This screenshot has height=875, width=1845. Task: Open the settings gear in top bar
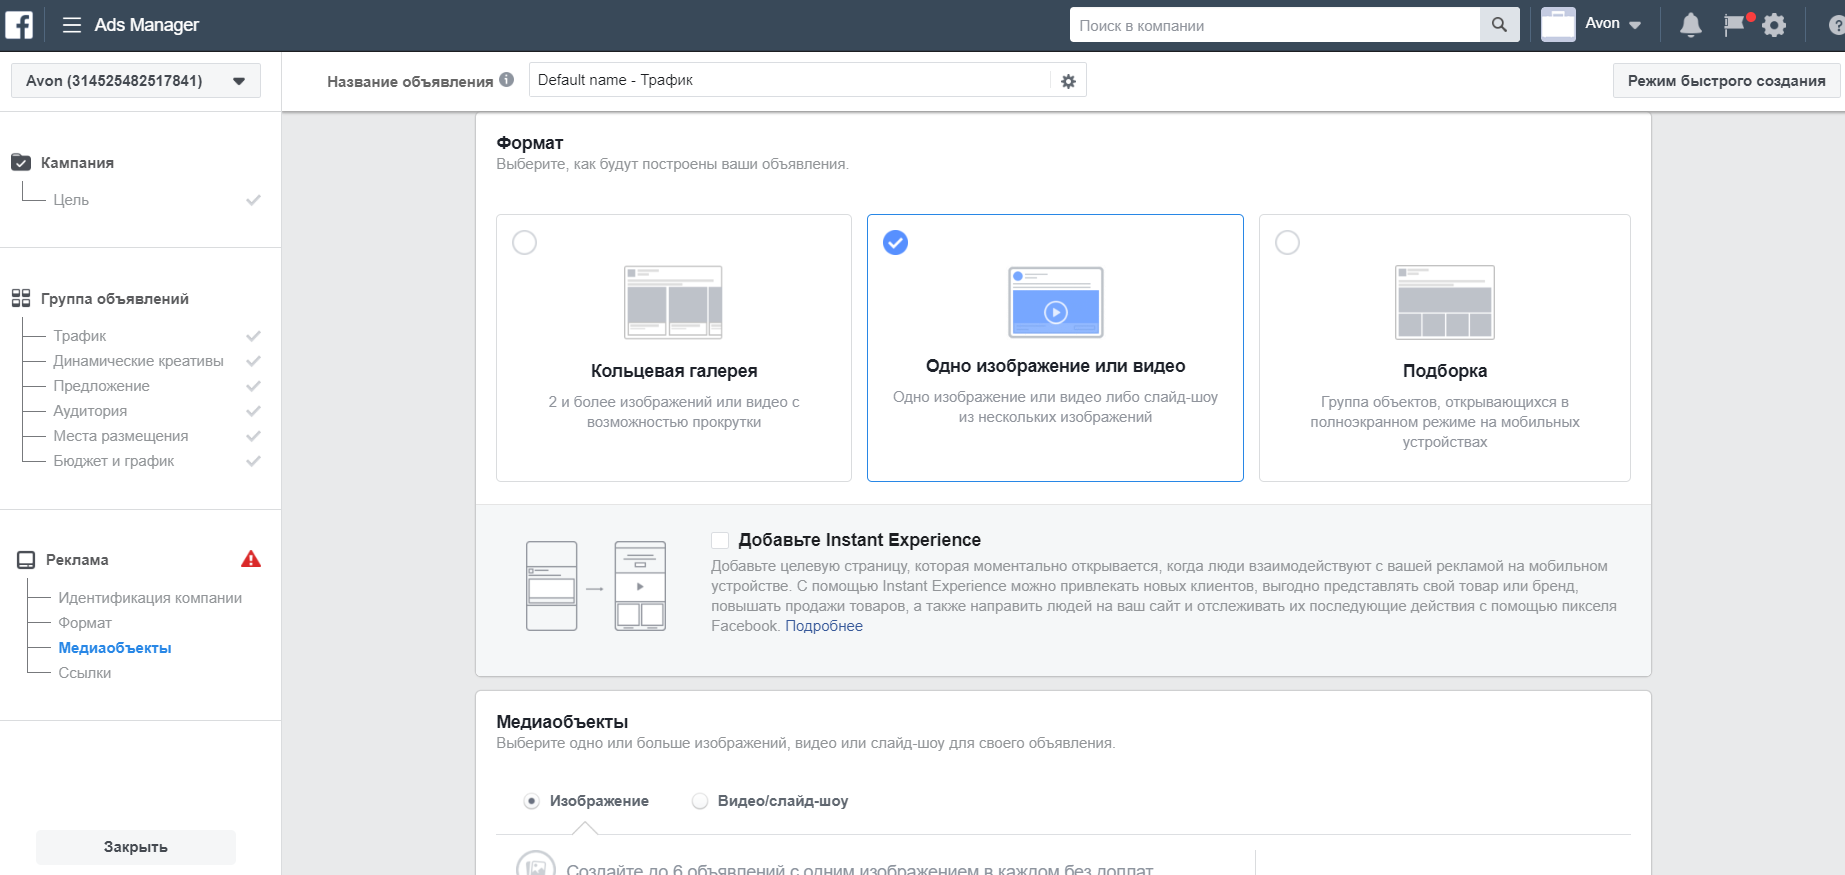(x=1774, y=25)
